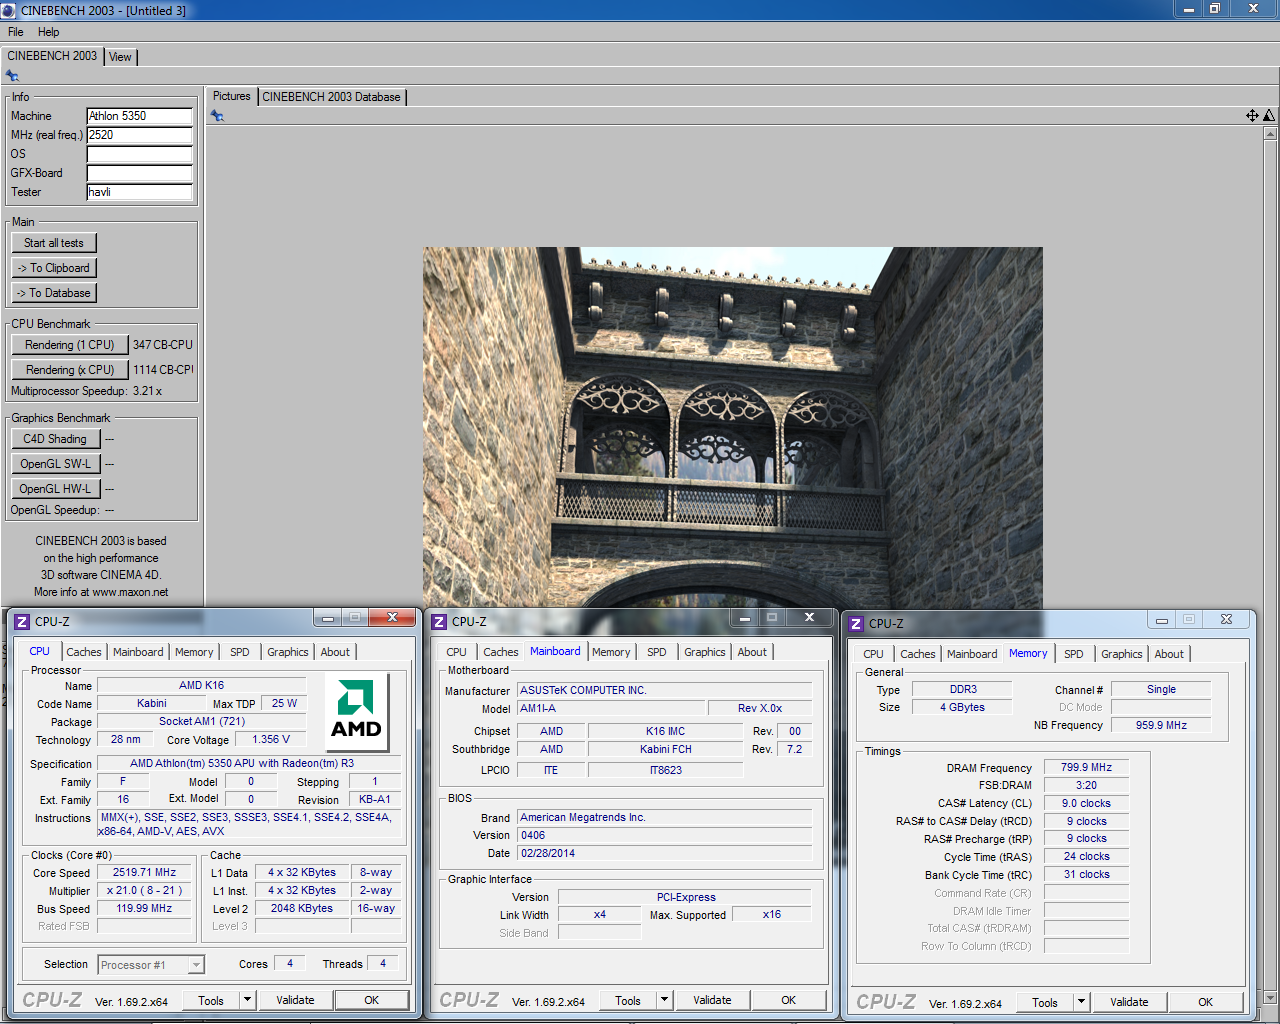This screenshot has height=1024, width=1280.
Task: Click OK in Memory window
Action: pos(1205,1002)
